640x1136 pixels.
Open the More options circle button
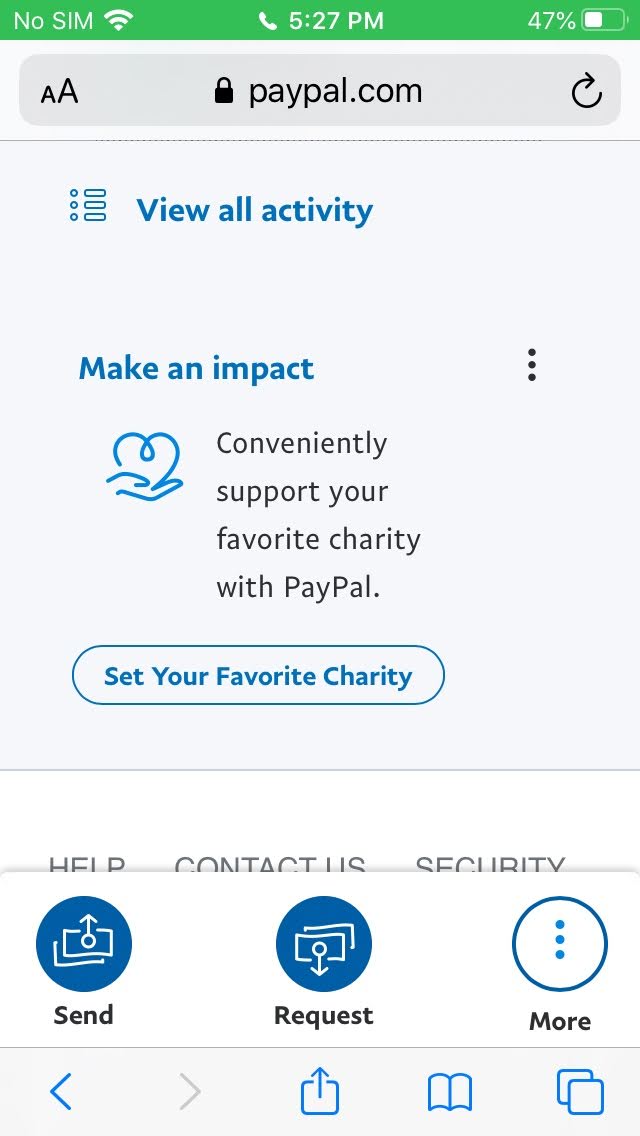(x=559, y=944)
